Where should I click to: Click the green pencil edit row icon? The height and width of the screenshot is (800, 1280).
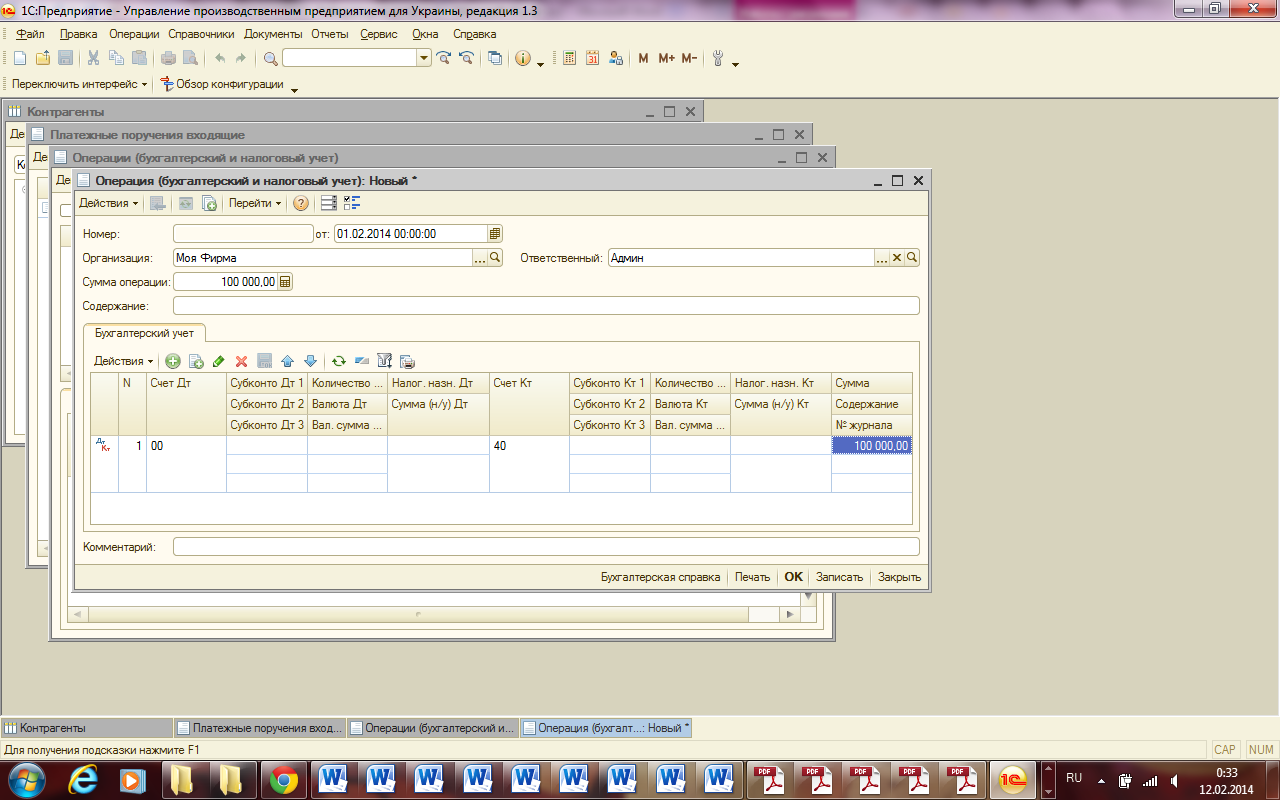[219, 361]
